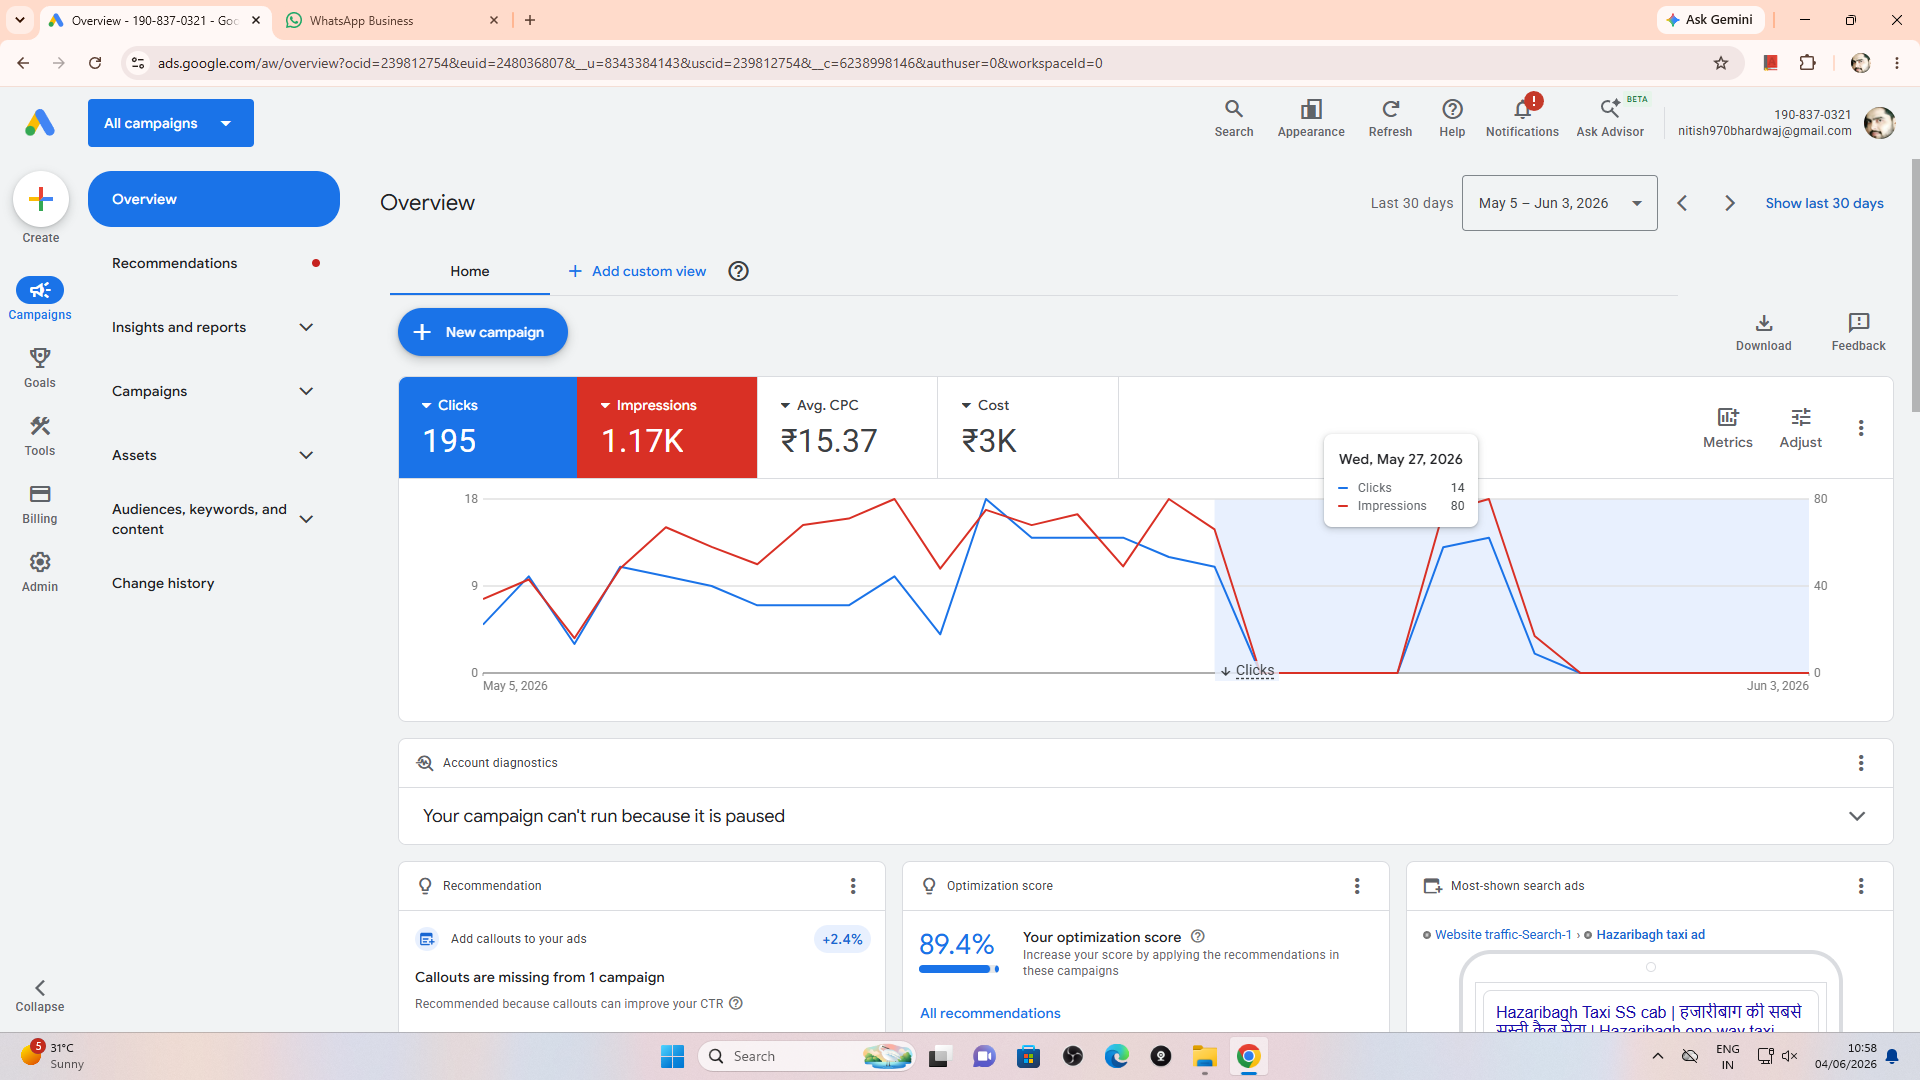Click the optimization score progress bar
The width and height of the screenshot is (1920, 1080).
[959, 969]
